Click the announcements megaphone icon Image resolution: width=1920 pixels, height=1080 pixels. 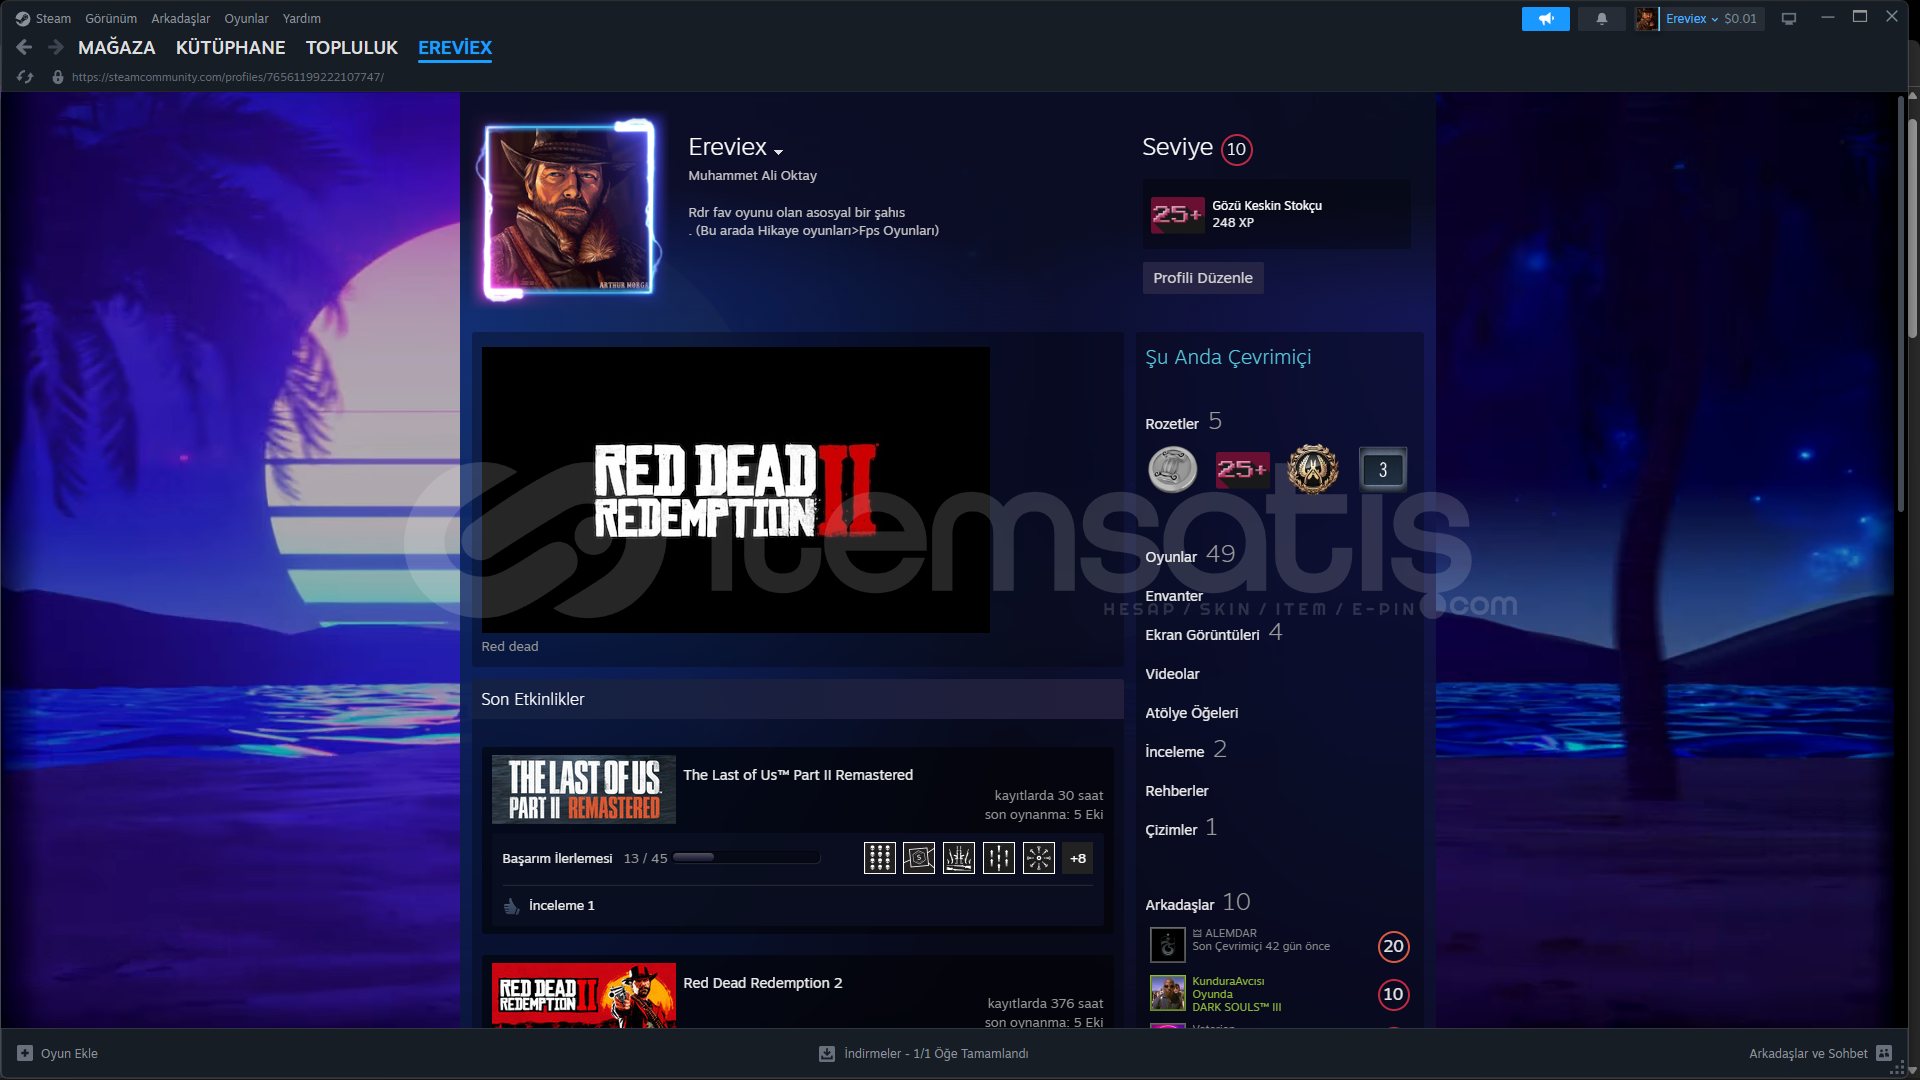pos(1545,19)
